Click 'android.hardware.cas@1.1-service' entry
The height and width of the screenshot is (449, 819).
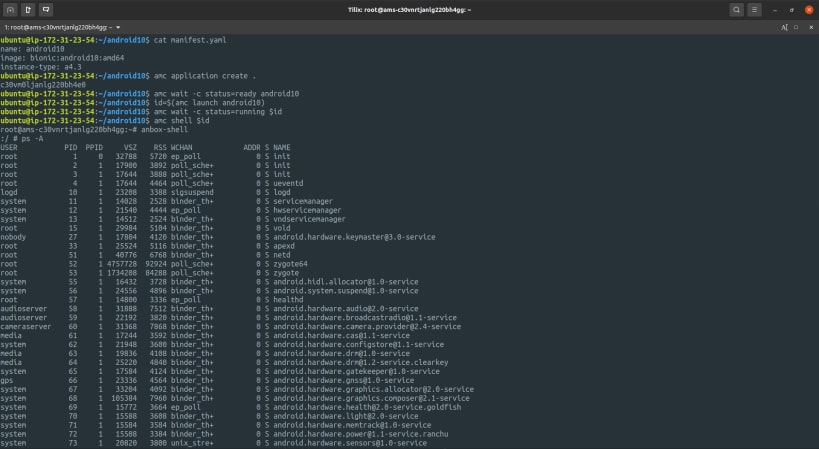pos(342,335)
